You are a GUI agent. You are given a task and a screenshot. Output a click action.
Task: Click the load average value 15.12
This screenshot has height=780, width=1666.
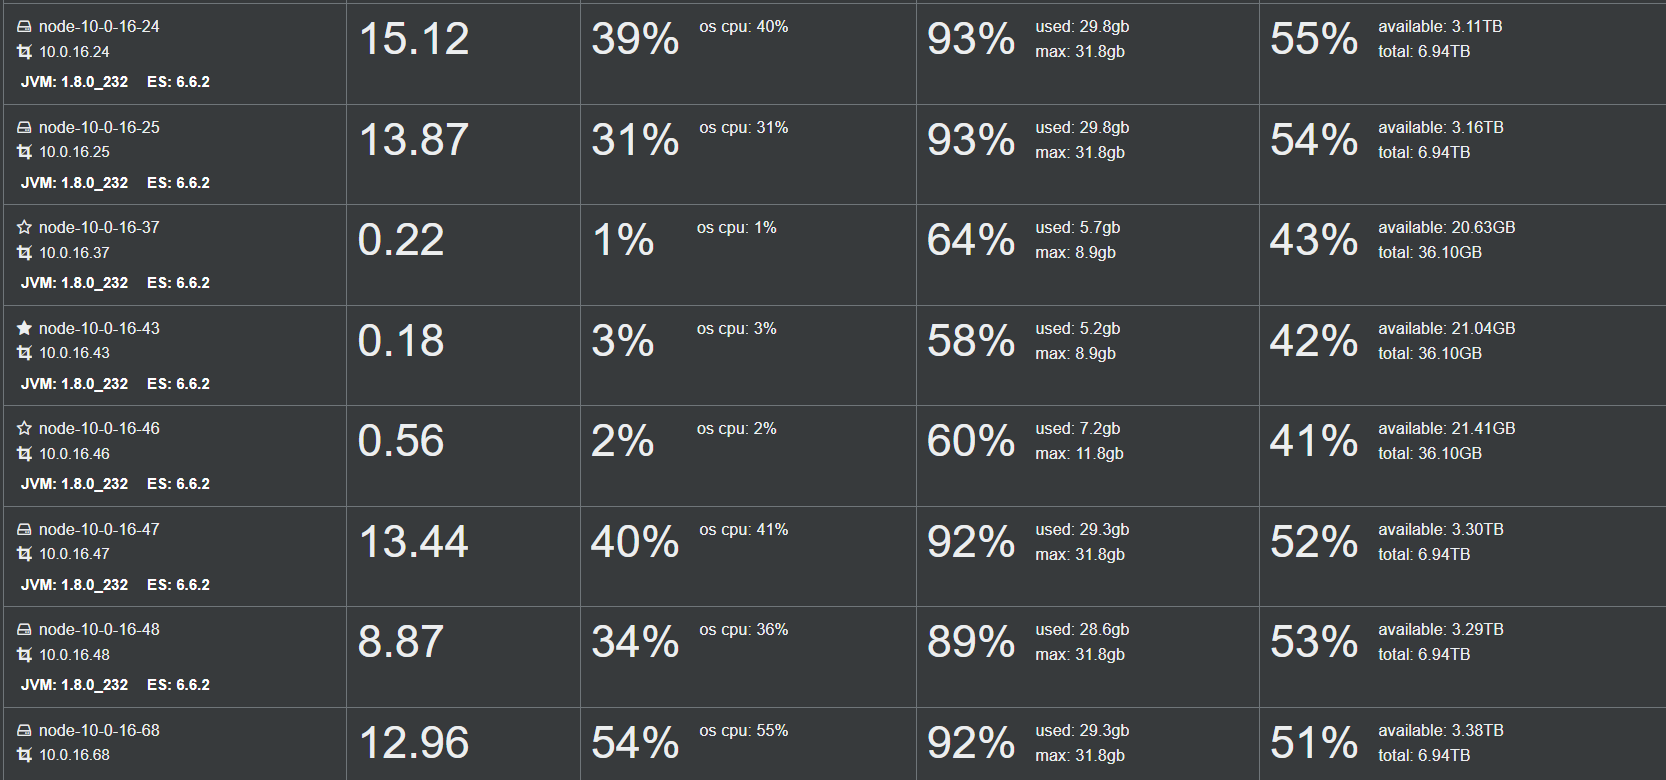pos(414,39)
